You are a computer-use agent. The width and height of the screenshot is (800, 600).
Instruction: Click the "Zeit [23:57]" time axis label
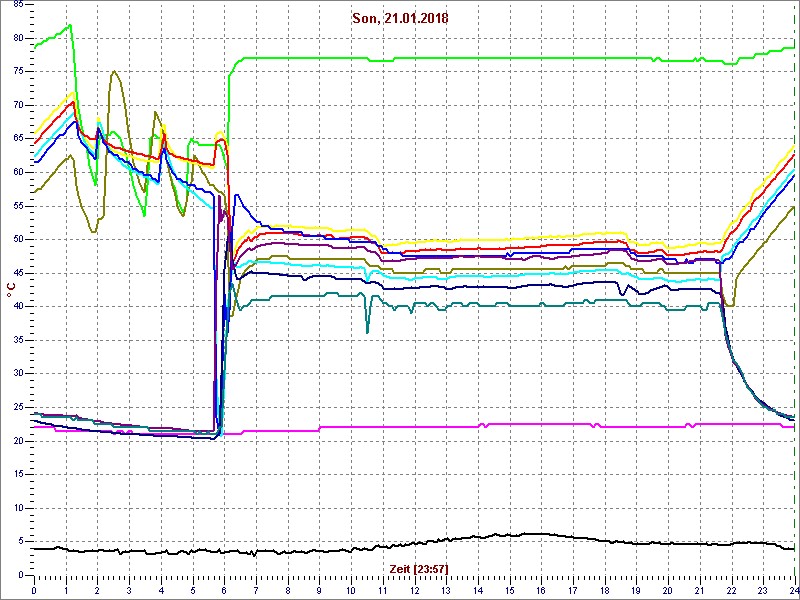(x=419, y=569)
